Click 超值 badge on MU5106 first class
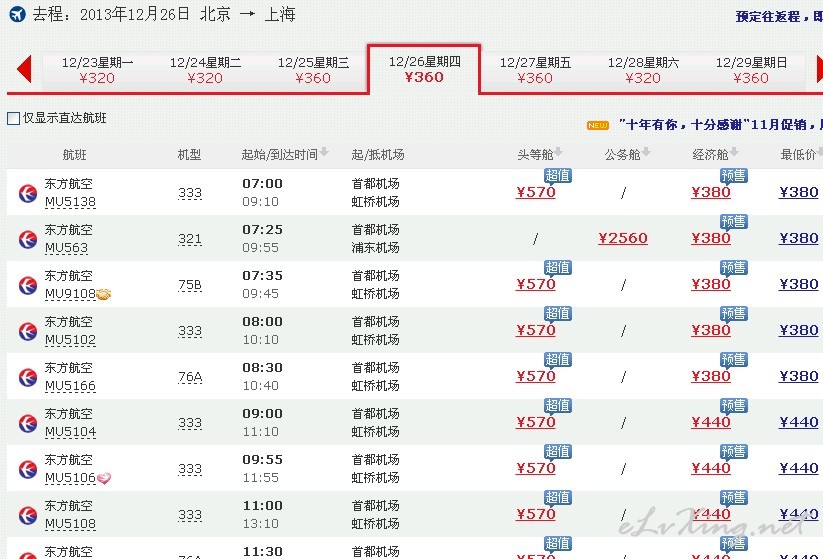The height and width of the screenshot is (559, 823). (557, 451)
